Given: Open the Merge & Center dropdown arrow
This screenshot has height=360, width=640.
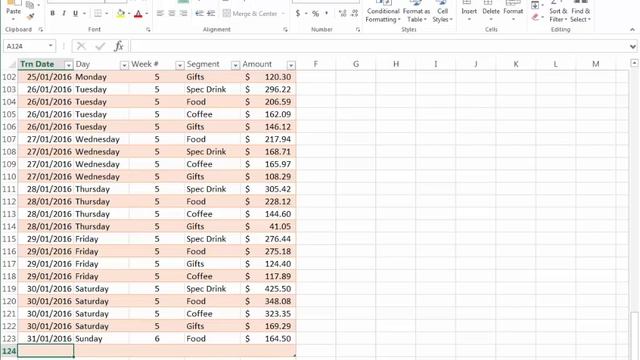Looking at the screenshot, I should (283, 13).
